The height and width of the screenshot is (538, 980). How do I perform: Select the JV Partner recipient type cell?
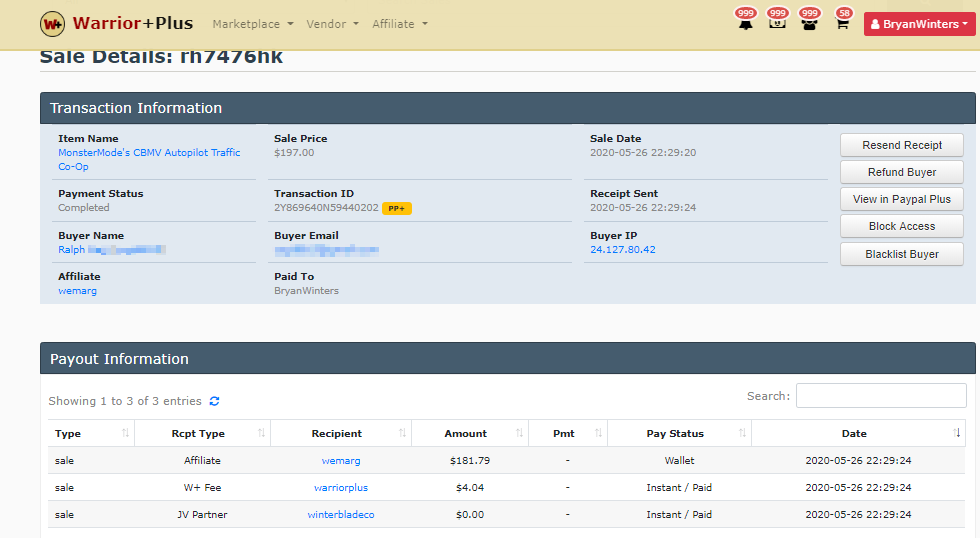click(x=202, y=514)
